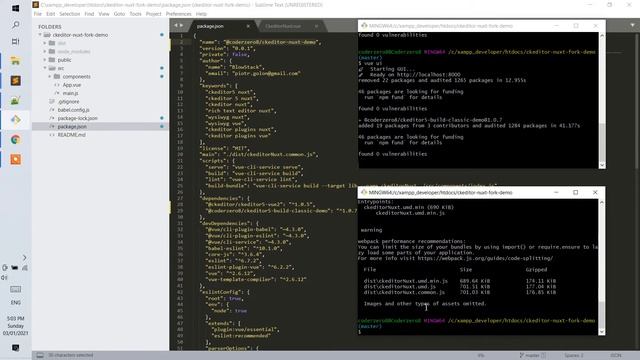The height and width of the screenshot is (360, 640).
Task: Go to previous tab using left arrow
Action: (x=176, y=25)
